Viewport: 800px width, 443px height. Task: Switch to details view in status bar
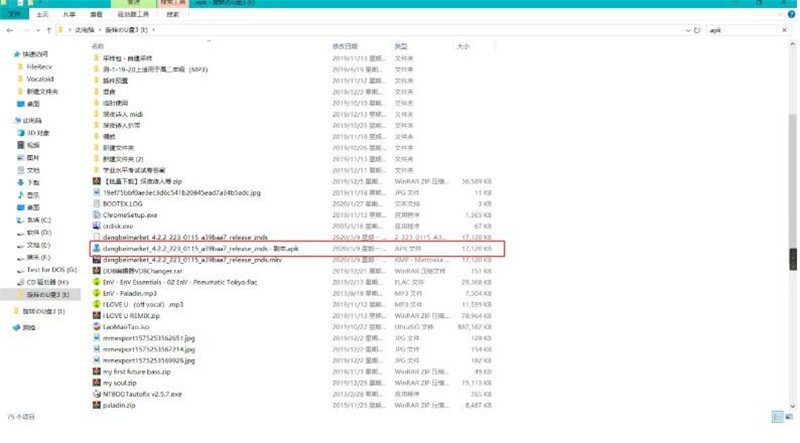pos(777,417)
